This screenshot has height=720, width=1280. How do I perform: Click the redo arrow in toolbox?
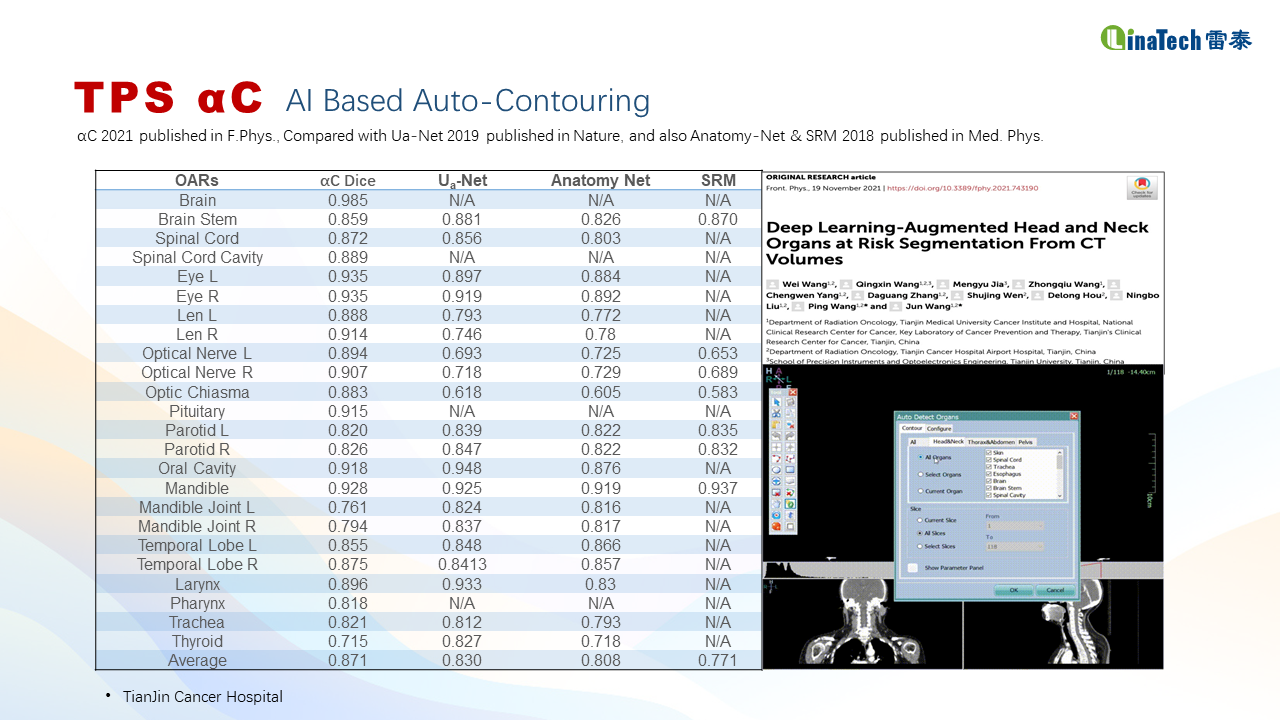pyautogui.click(x=790, y=435)
